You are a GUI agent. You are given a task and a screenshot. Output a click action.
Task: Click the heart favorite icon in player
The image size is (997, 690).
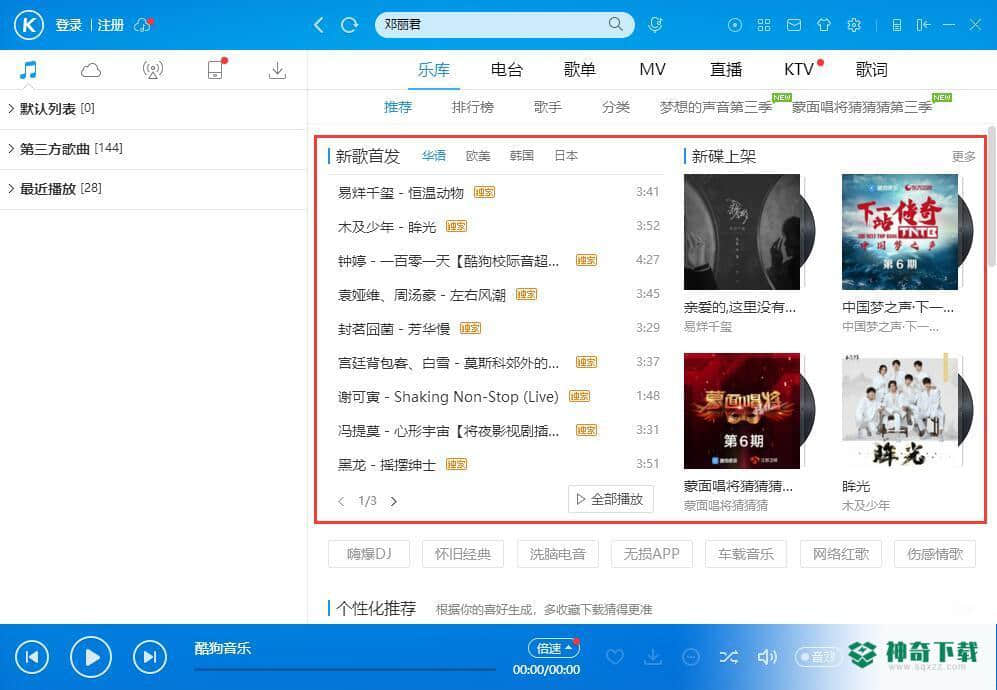click(615, 656)
